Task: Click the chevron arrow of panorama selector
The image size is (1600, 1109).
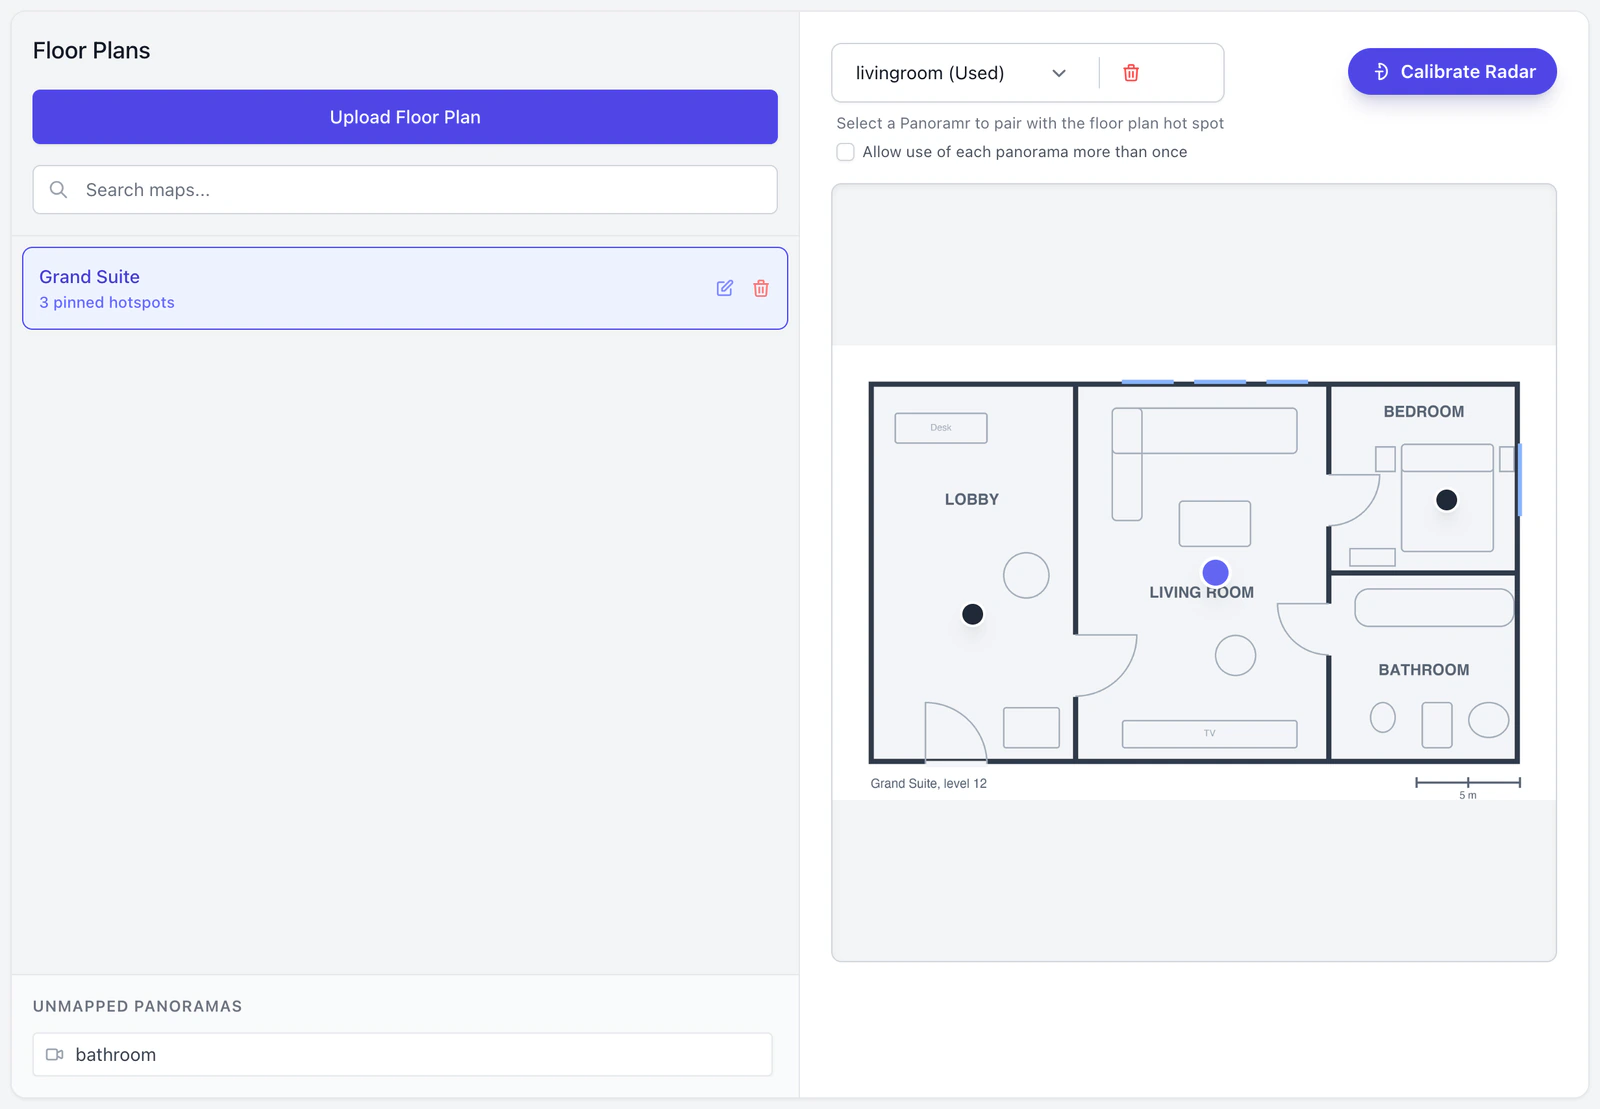Action: click(1059, 73)
